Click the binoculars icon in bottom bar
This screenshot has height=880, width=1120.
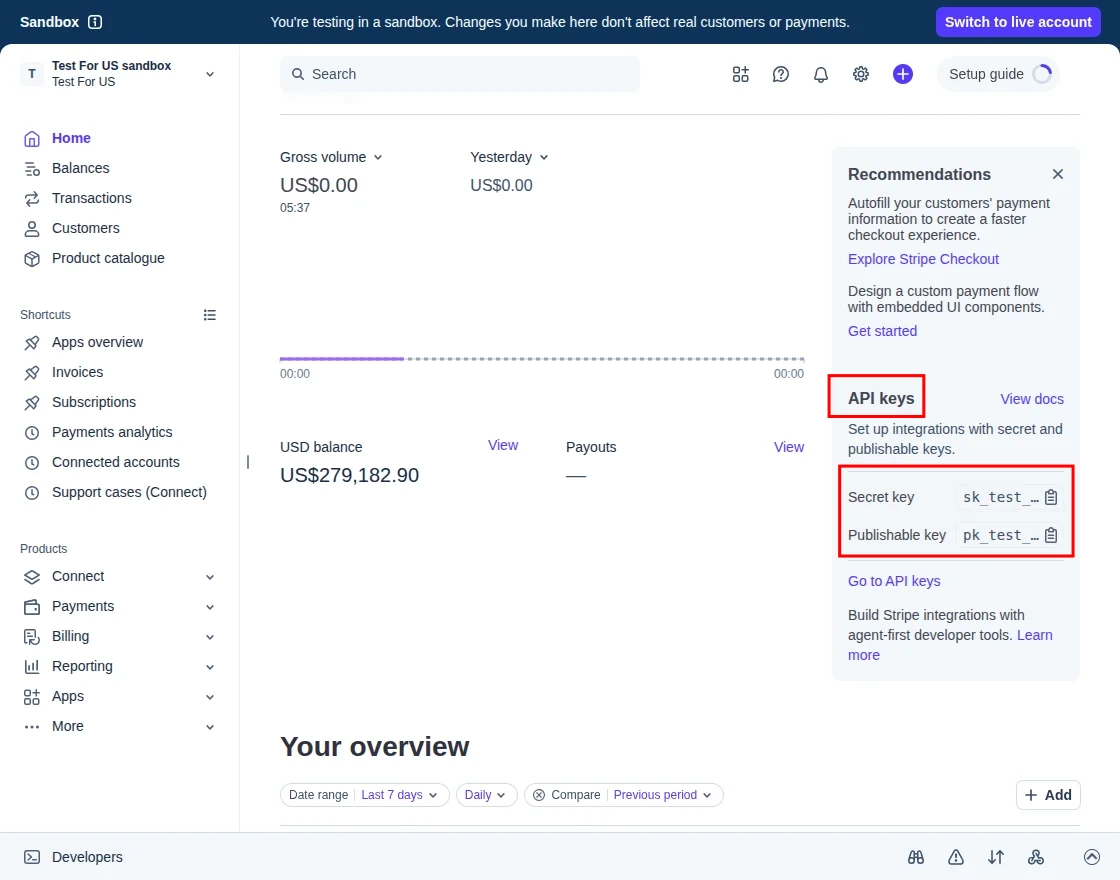tap(916, 857)
